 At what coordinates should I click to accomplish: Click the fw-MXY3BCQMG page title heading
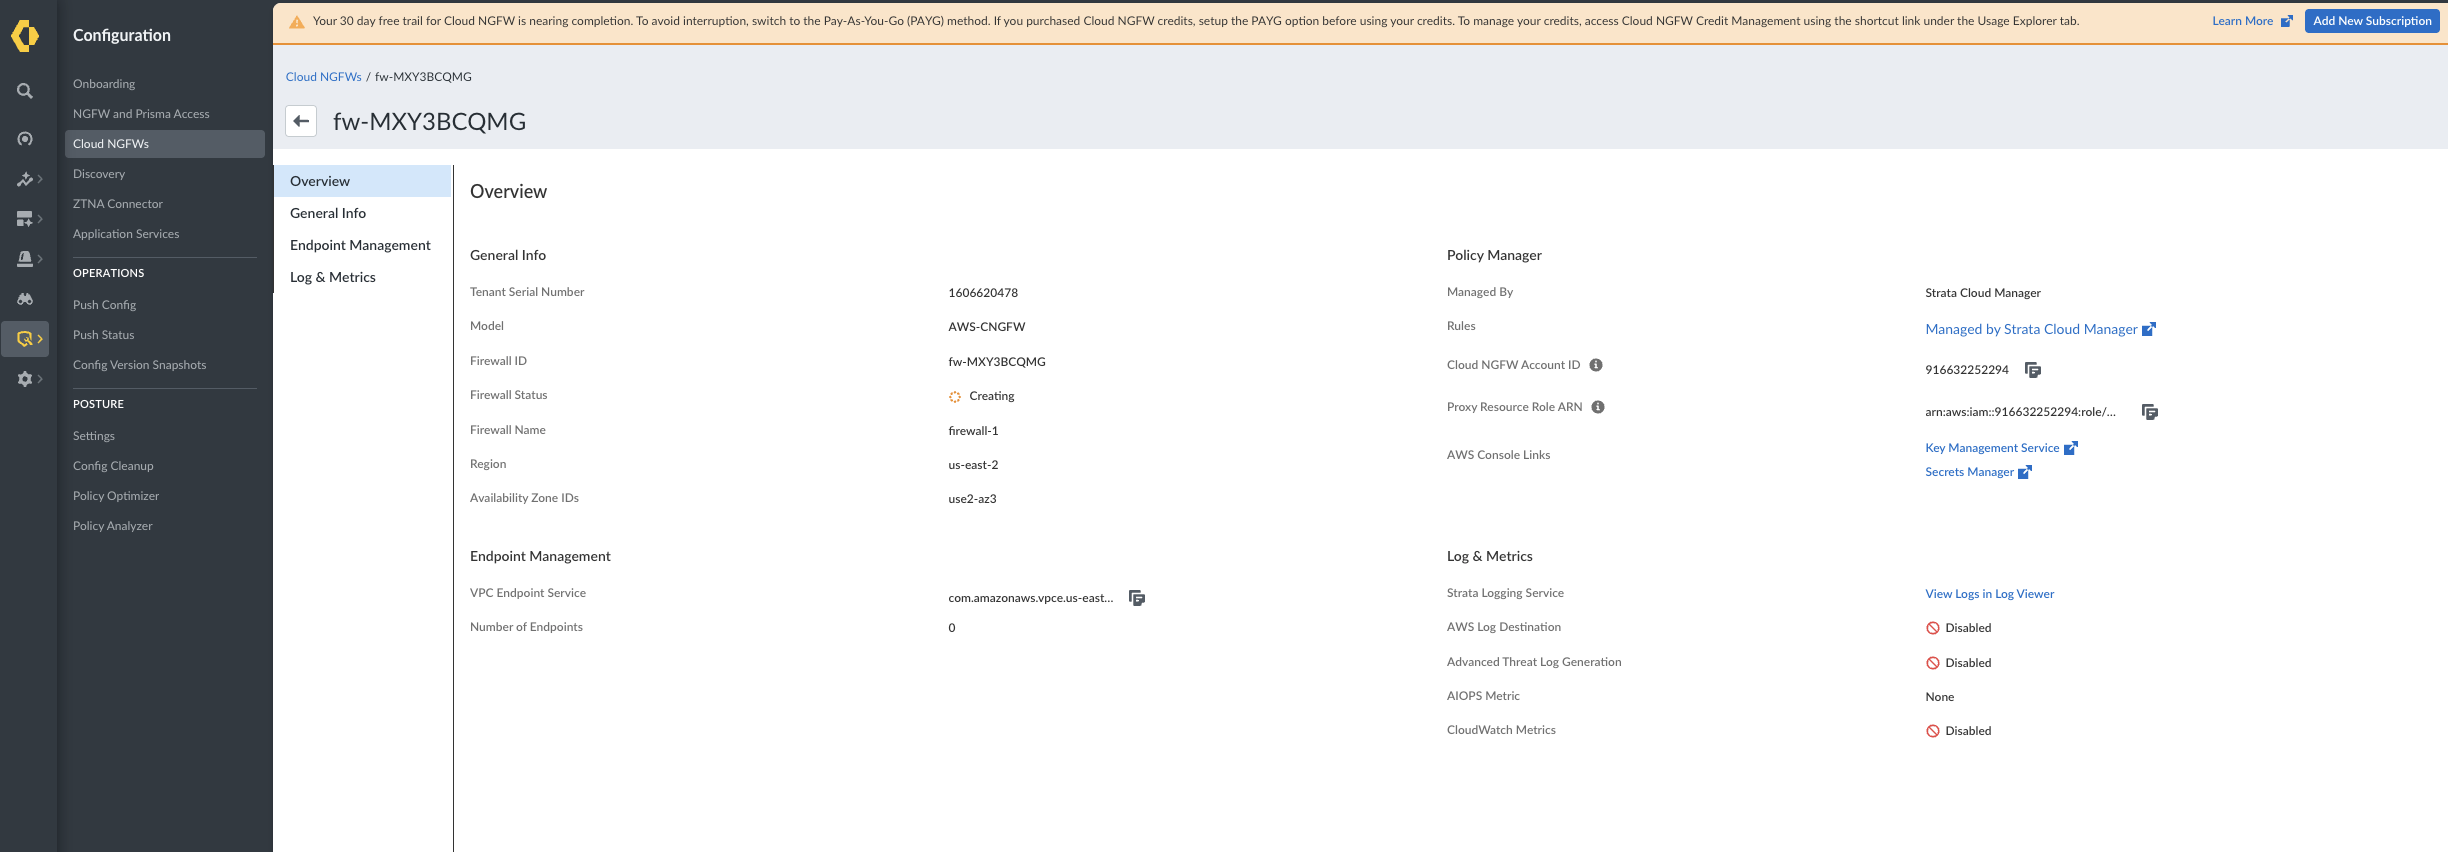click(x=430, y=122)
